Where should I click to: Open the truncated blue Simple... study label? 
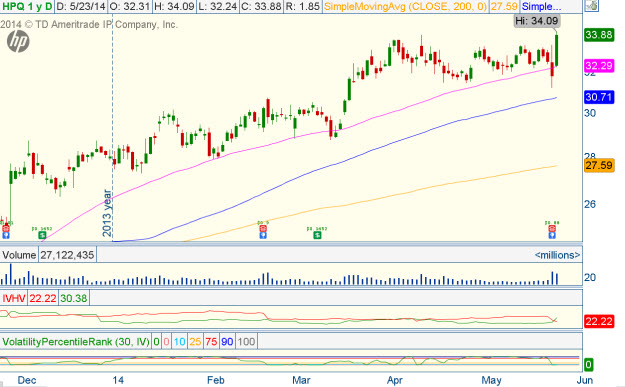[x=541, y=6]
